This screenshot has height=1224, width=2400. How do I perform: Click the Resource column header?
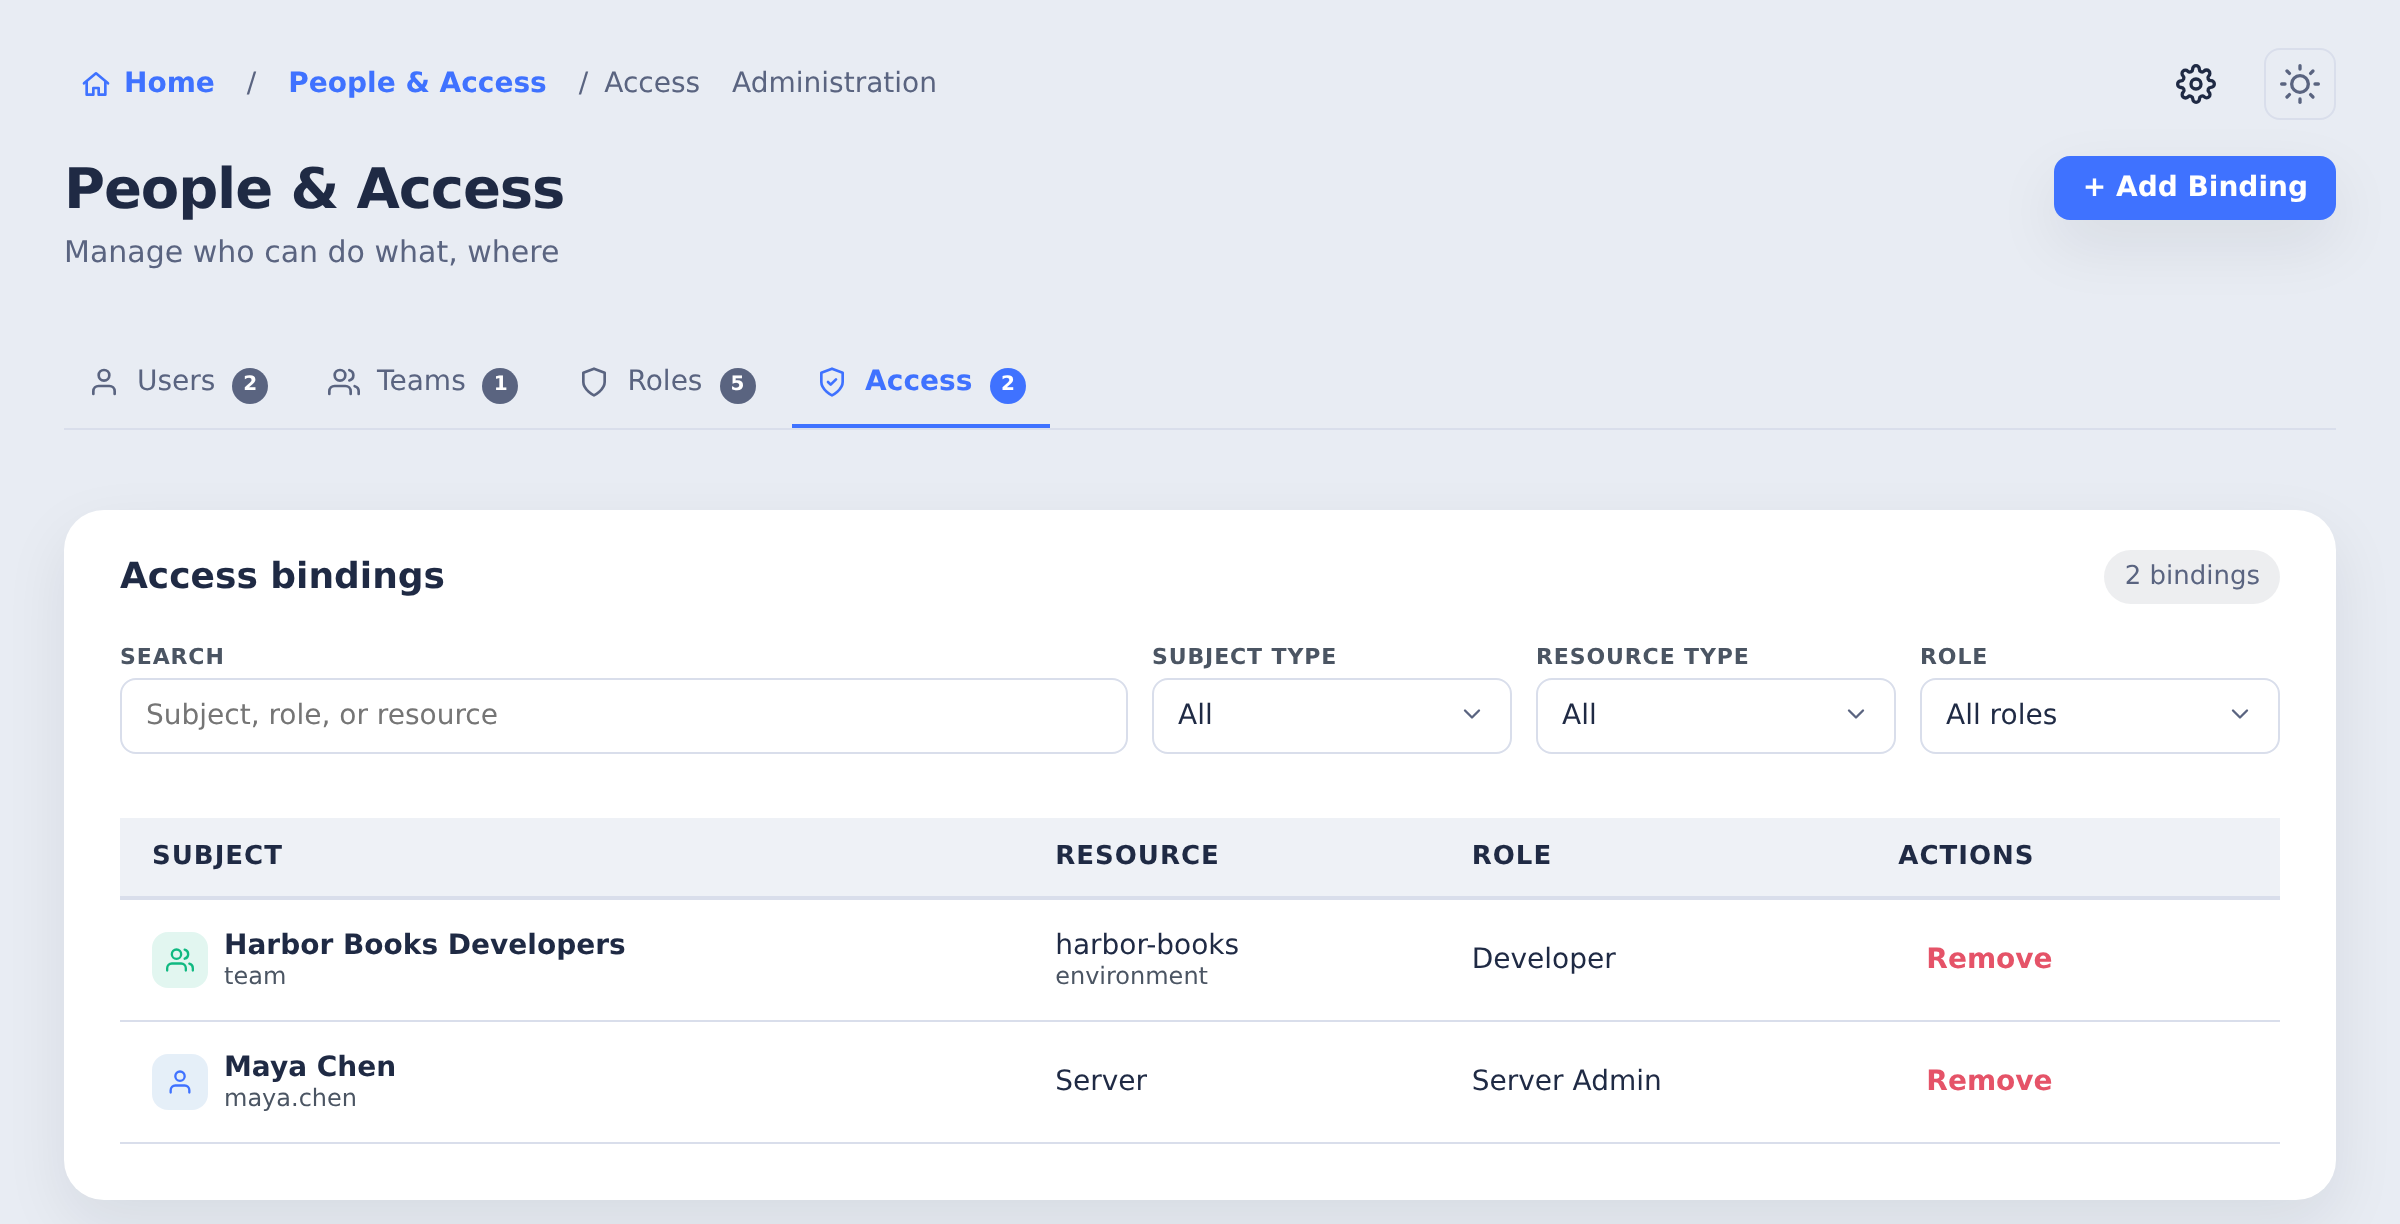click(1137, 856)
